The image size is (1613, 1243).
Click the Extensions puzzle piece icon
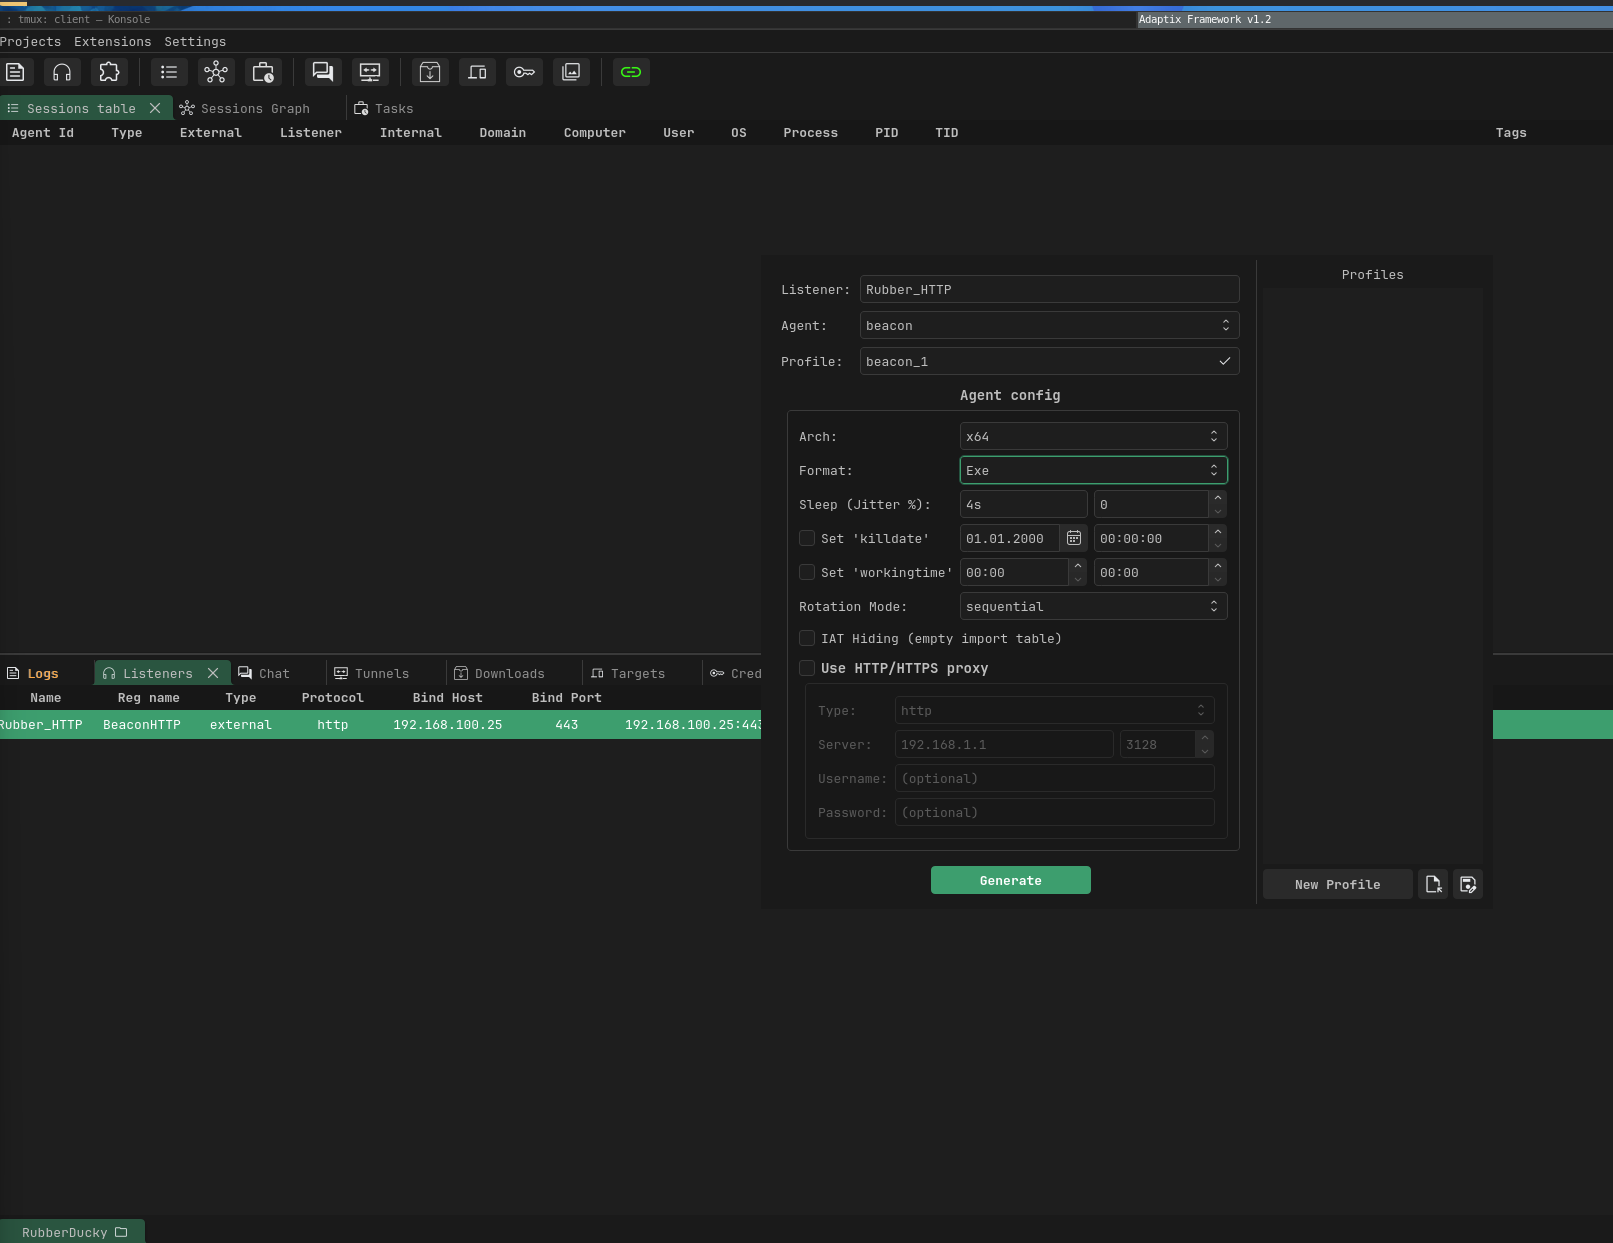pyautogui.click(x=109, y=72)
